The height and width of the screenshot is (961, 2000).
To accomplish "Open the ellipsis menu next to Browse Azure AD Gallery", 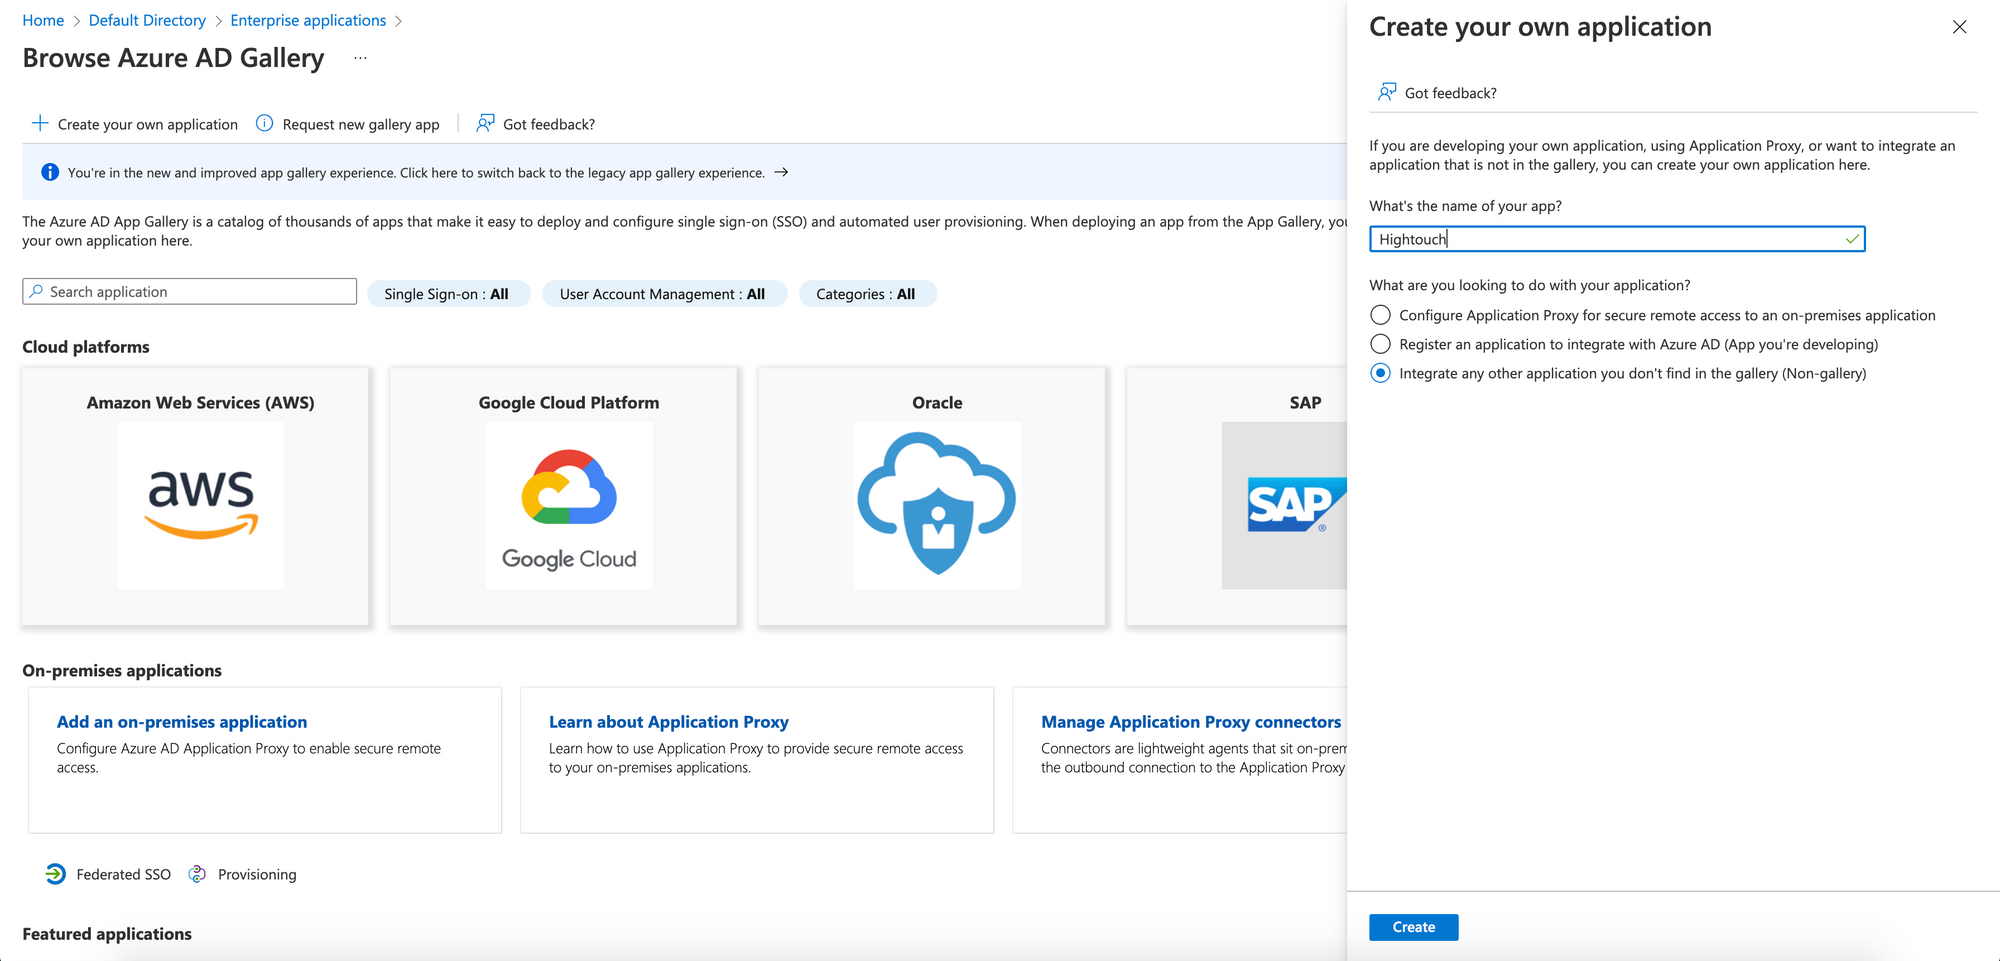I will tap(360, 58).
